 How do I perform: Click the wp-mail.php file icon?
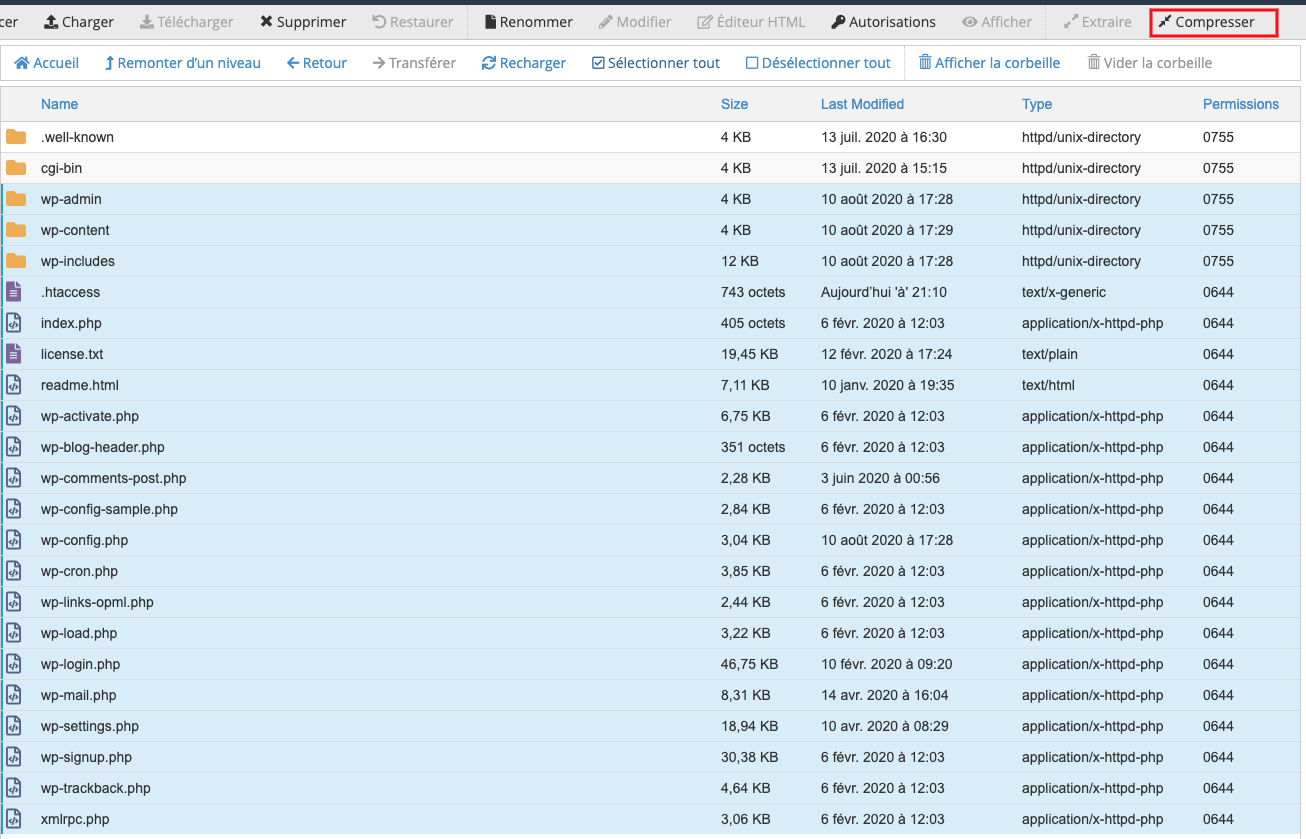point(14,695)
